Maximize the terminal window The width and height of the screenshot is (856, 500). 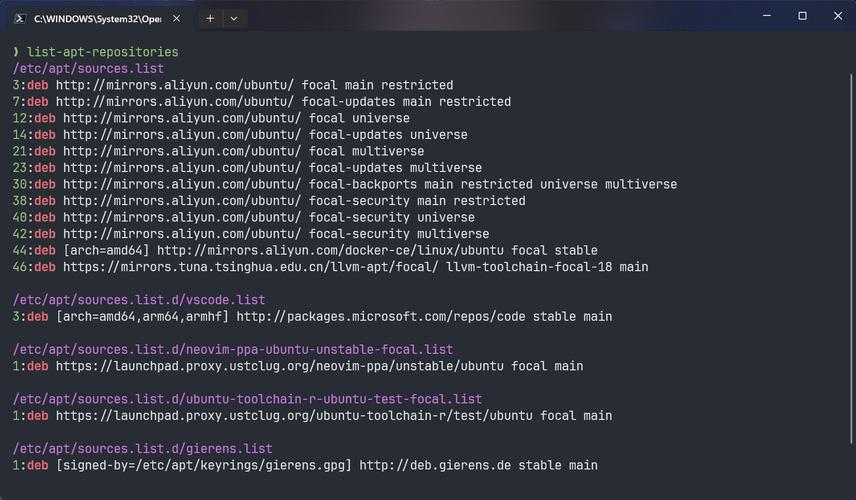pos(802,16)
